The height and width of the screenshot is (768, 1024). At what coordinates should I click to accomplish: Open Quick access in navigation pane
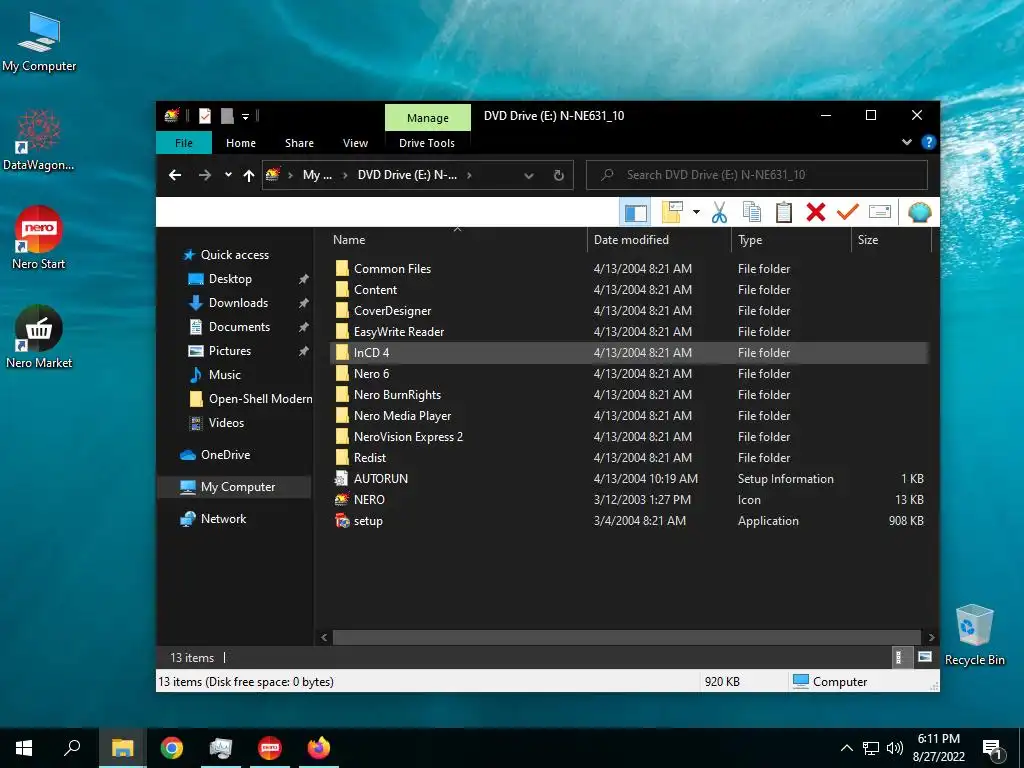pyautogui.click(x=234, y=255)
